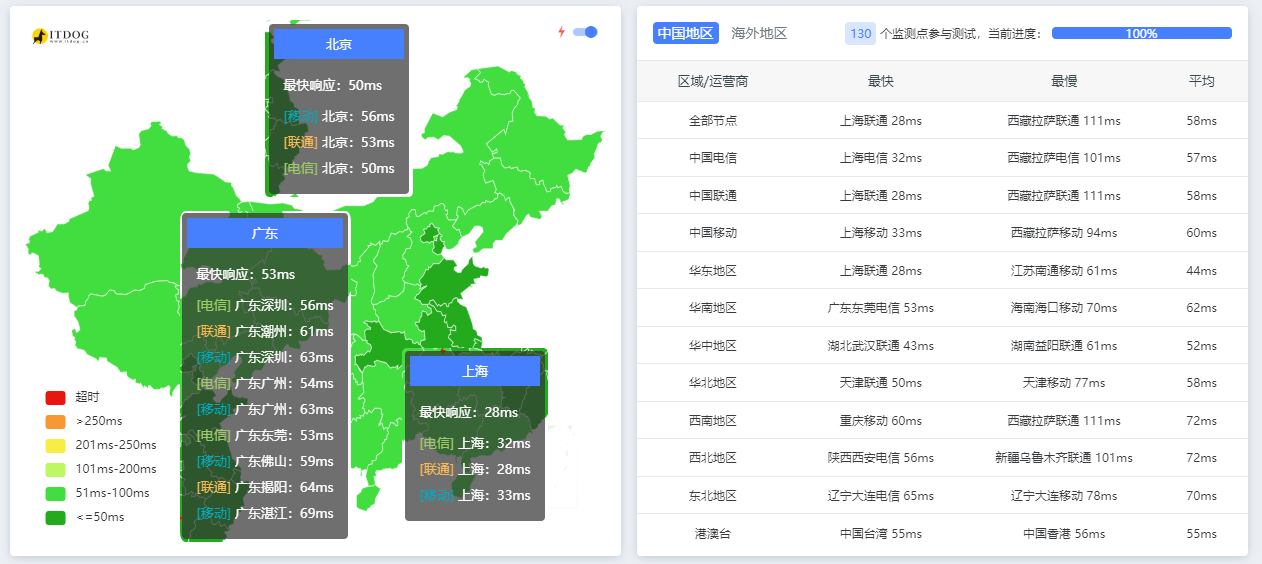1262x564 pixels.
Task: Select the dark green <=50ms legend marker
Action: pos(56,517)
